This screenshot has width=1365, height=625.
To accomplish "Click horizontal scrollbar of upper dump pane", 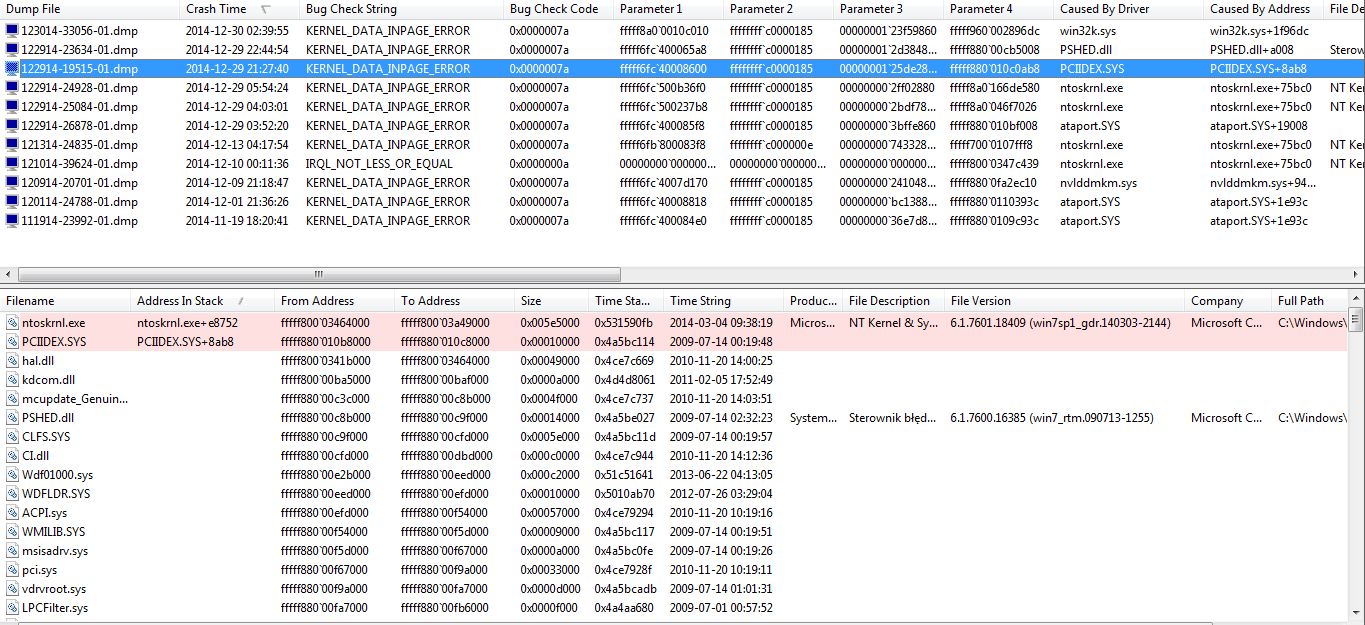I will pos(318,274).
